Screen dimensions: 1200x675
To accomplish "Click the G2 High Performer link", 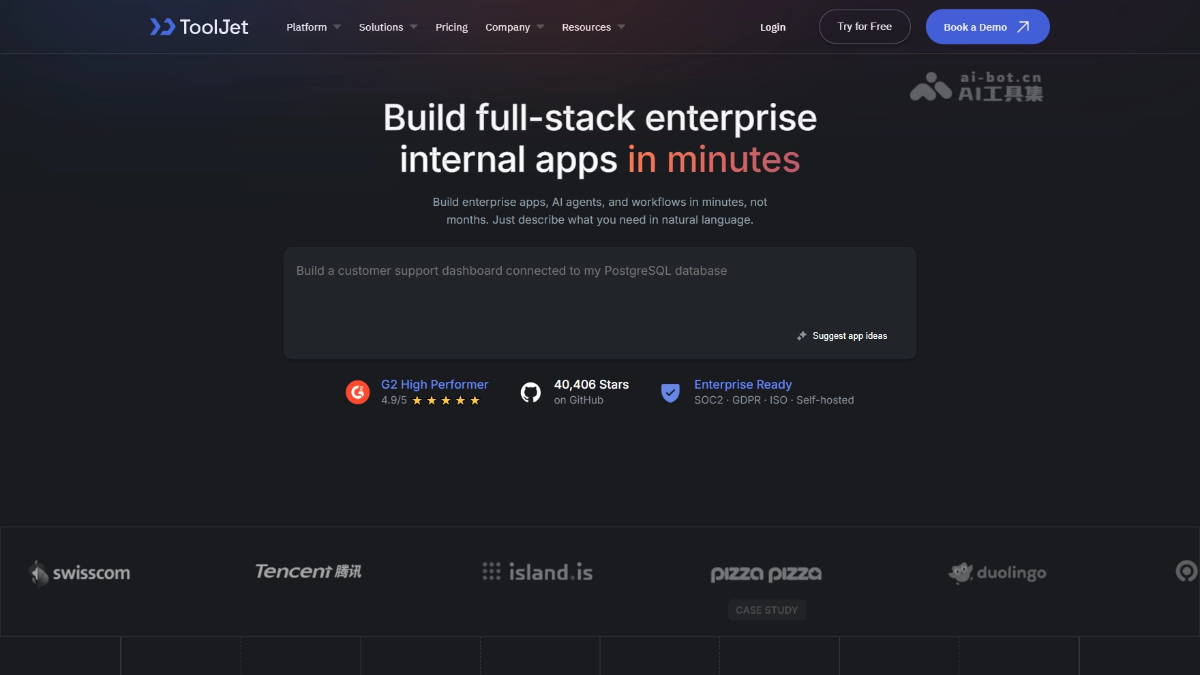I will tap(435, 384).
